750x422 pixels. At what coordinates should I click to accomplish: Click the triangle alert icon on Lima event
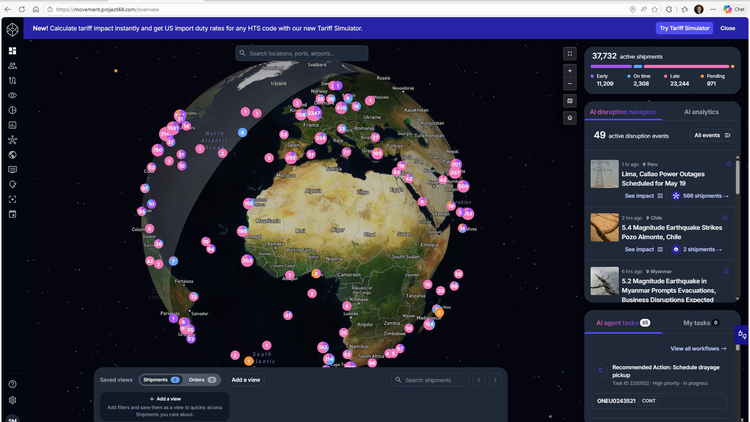click(x=729, y=164)
